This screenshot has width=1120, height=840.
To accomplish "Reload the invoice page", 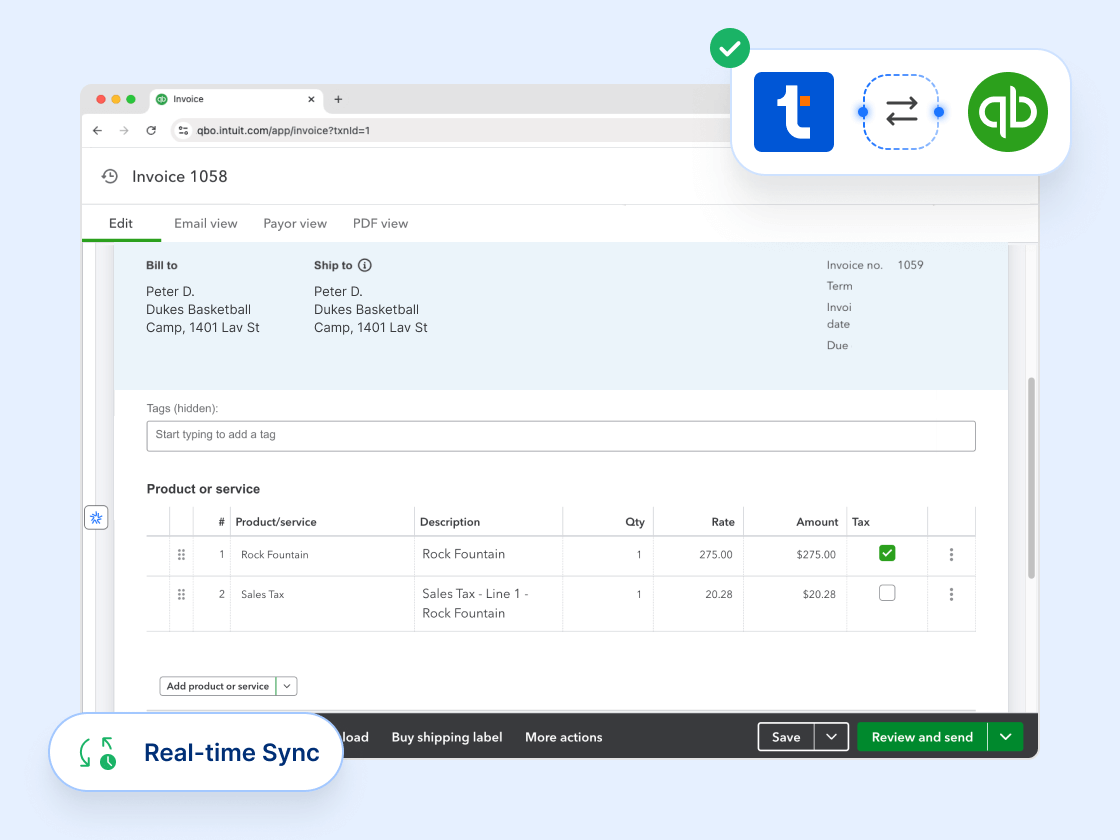I will [x=150, y=130].
